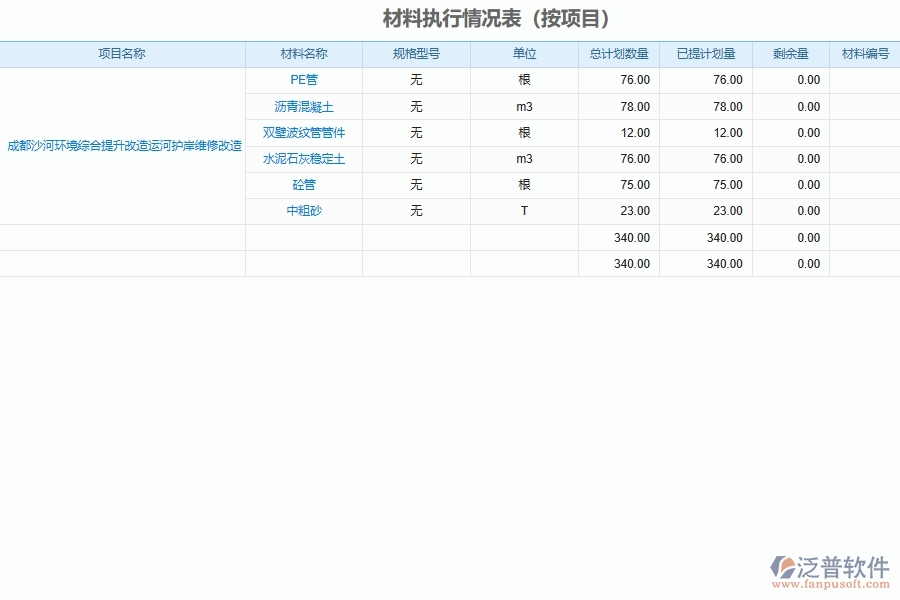Click the 已提计划量 column header
The height and width of the screenshot is (600, 900).
point(706,54)
